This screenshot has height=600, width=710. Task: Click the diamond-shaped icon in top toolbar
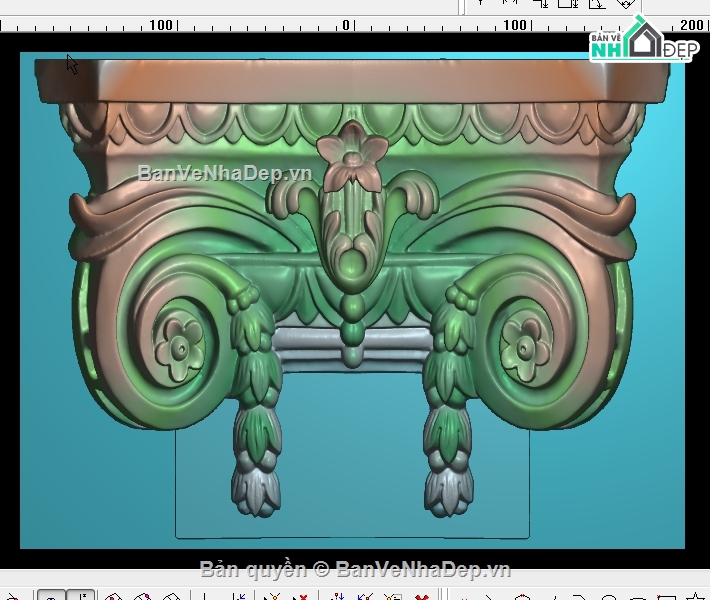[626, 4]
